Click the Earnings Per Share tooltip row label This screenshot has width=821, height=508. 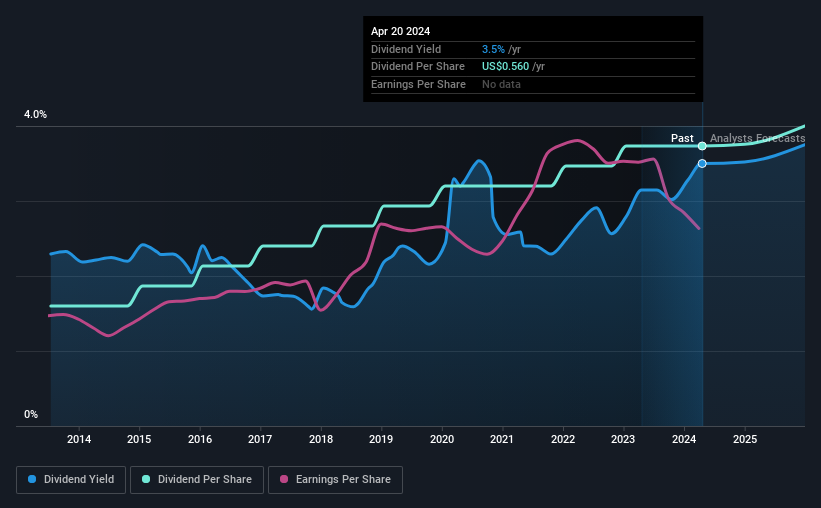[x=418, y=84]
